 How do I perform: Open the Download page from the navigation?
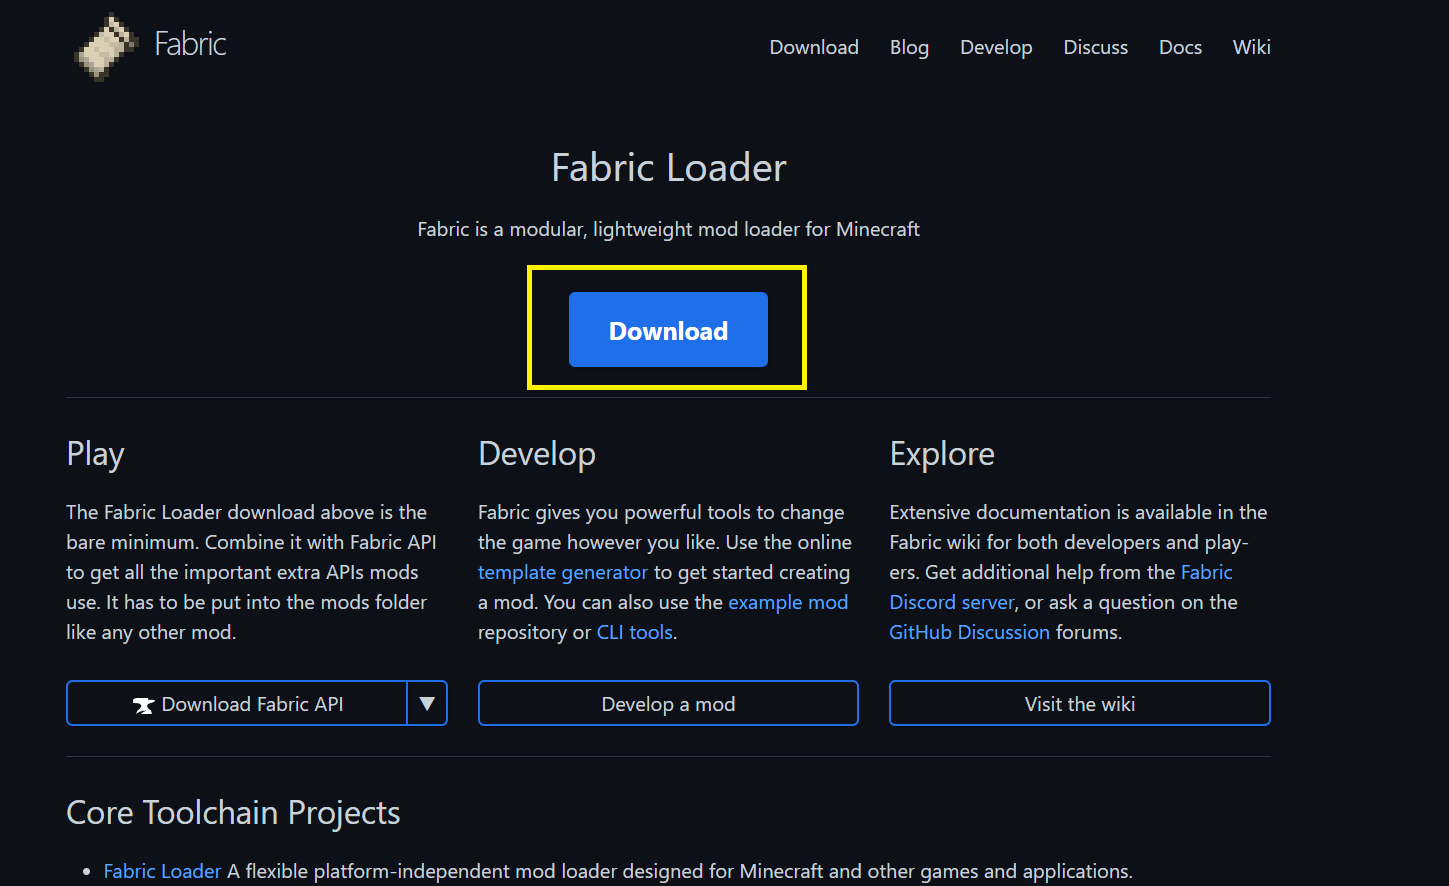click(813, 47)
